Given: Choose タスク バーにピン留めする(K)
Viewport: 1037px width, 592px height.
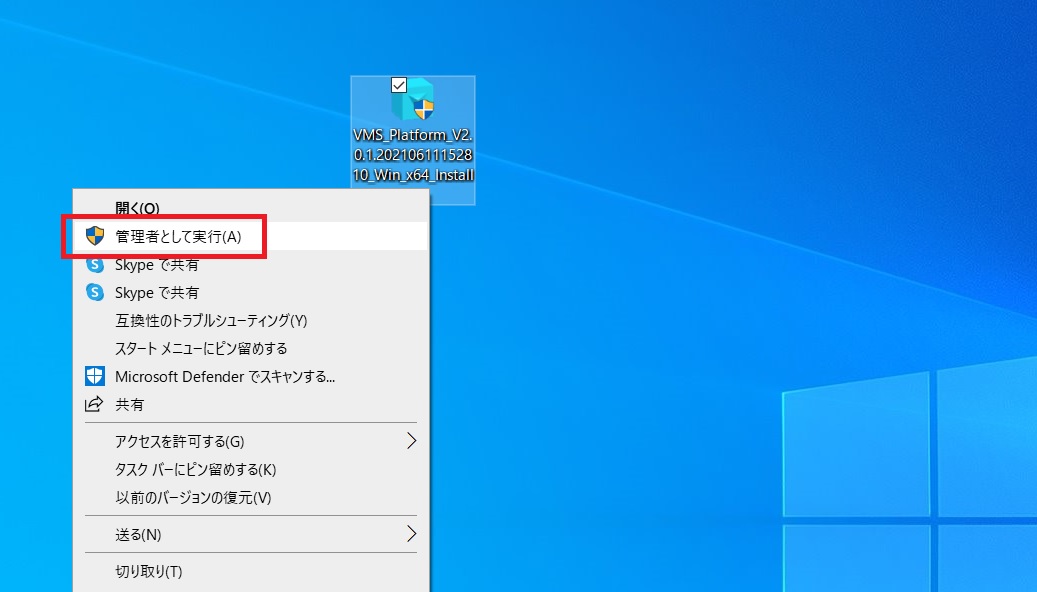Looking at the screenshot, I should click(251, 470).
